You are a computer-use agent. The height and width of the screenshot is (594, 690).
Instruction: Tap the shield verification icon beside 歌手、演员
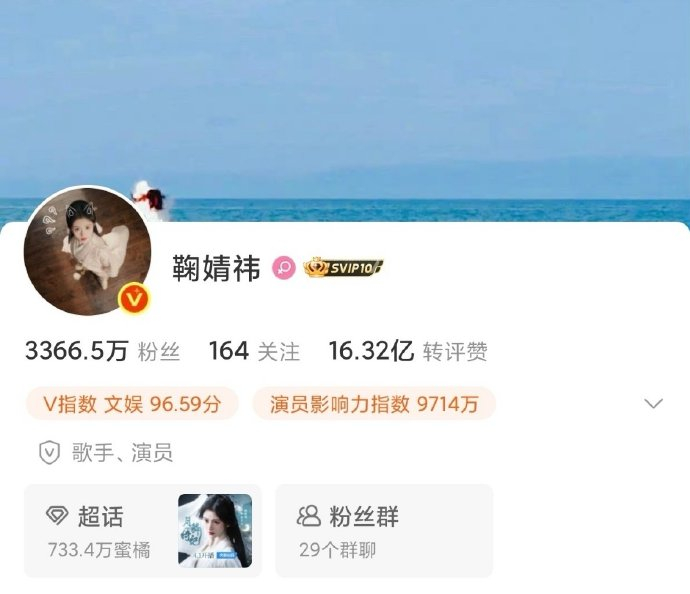click(49, 453)
